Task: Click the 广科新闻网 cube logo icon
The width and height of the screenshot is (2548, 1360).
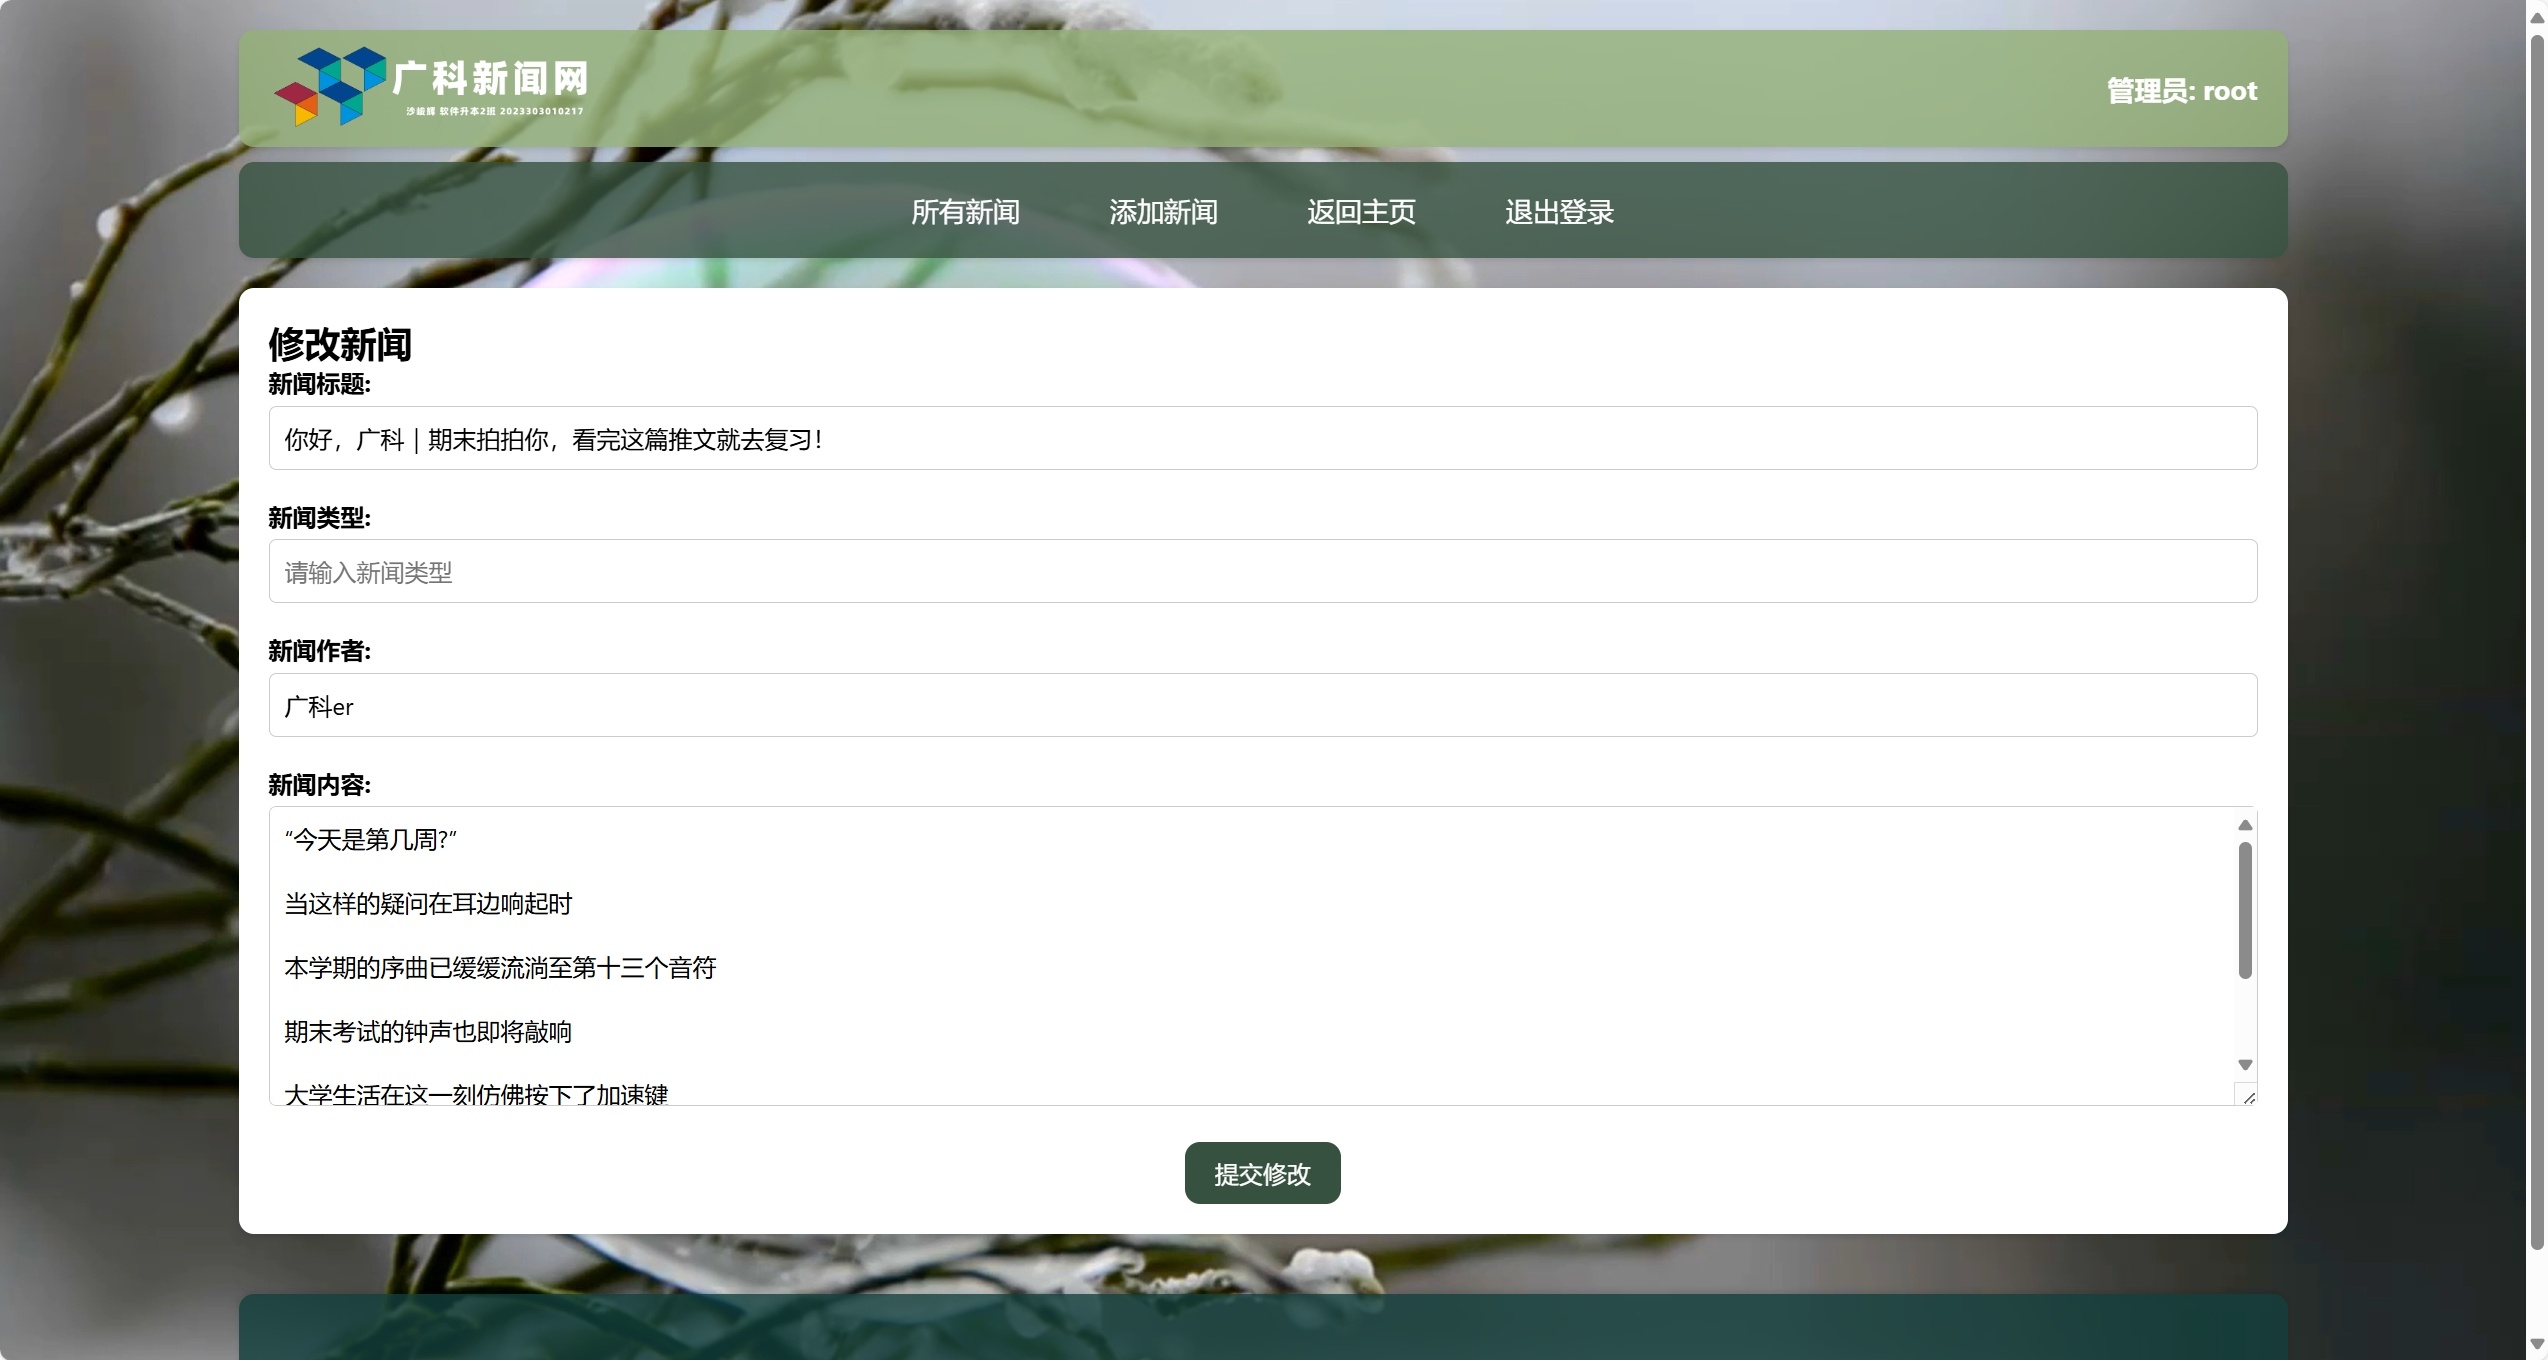Action: pyautogui.click(x=330, y=86)
